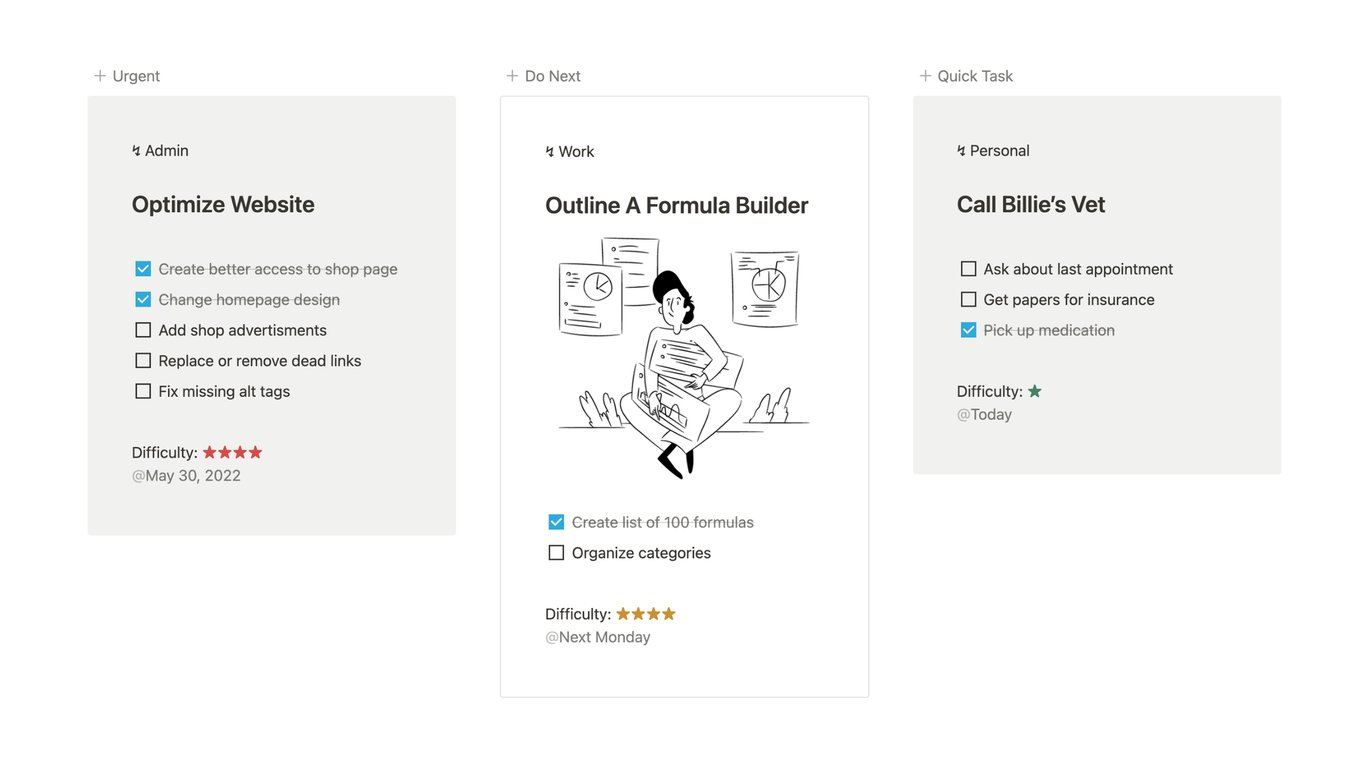Click the illustration in the Formula Builder card
This screenshot has width=1366, height=768.
(683, 357)
